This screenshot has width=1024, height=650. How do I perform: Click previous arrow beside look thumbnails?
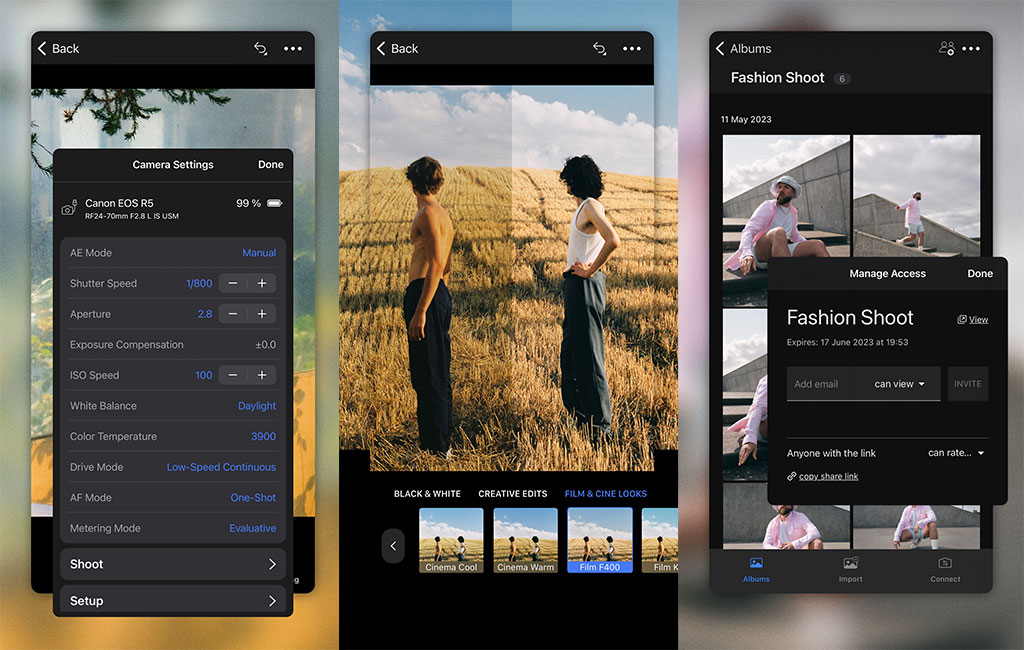click(393, 545)
